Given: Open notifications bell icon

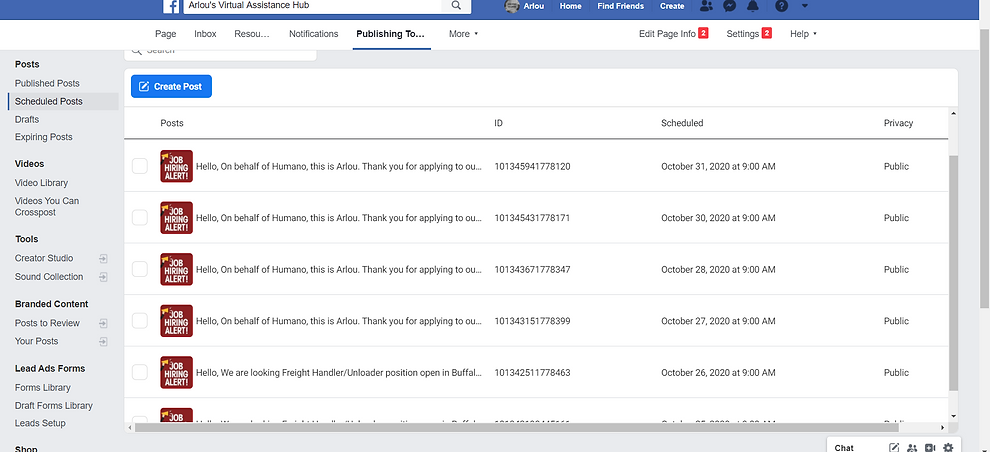Looking at the screenshot, I should coord(752,6).
